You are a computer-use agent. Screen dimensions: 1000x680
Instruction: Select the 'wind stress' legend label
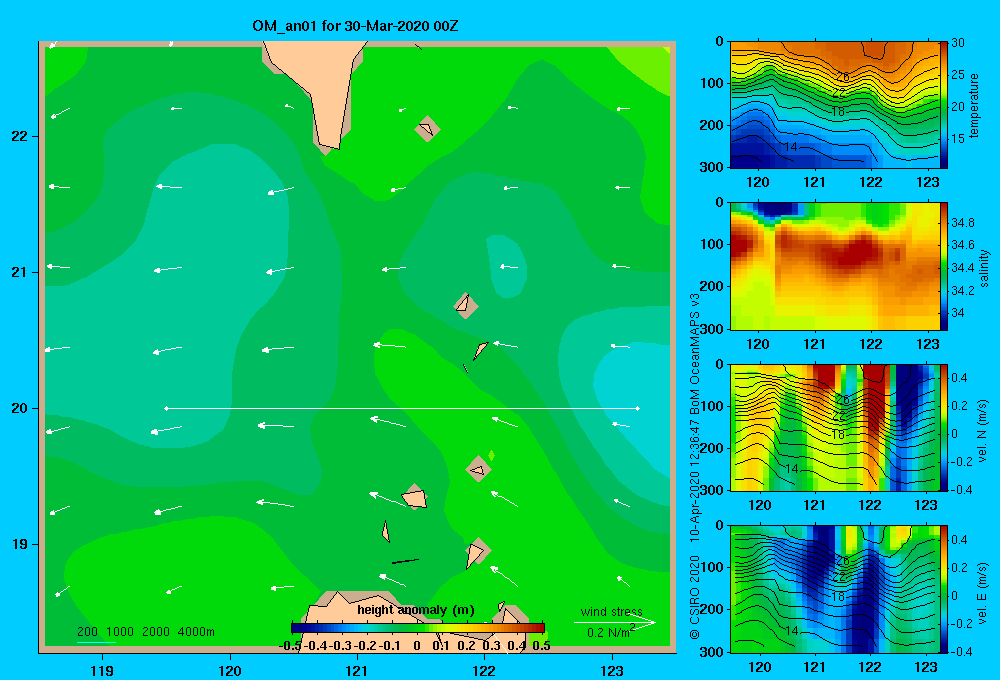612,611
